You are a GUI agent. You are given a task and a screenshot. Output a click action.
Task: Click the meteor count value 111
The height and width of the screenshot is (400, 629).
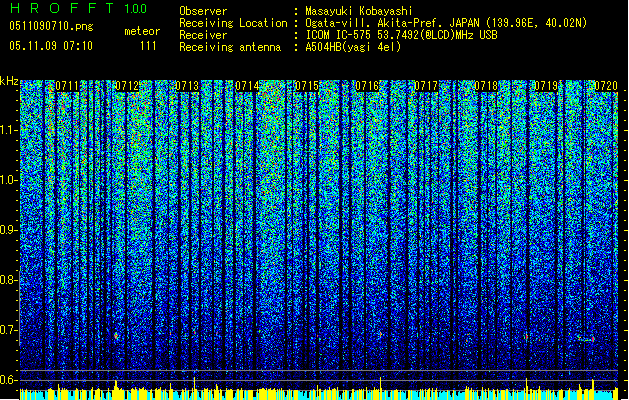point(148,46)
